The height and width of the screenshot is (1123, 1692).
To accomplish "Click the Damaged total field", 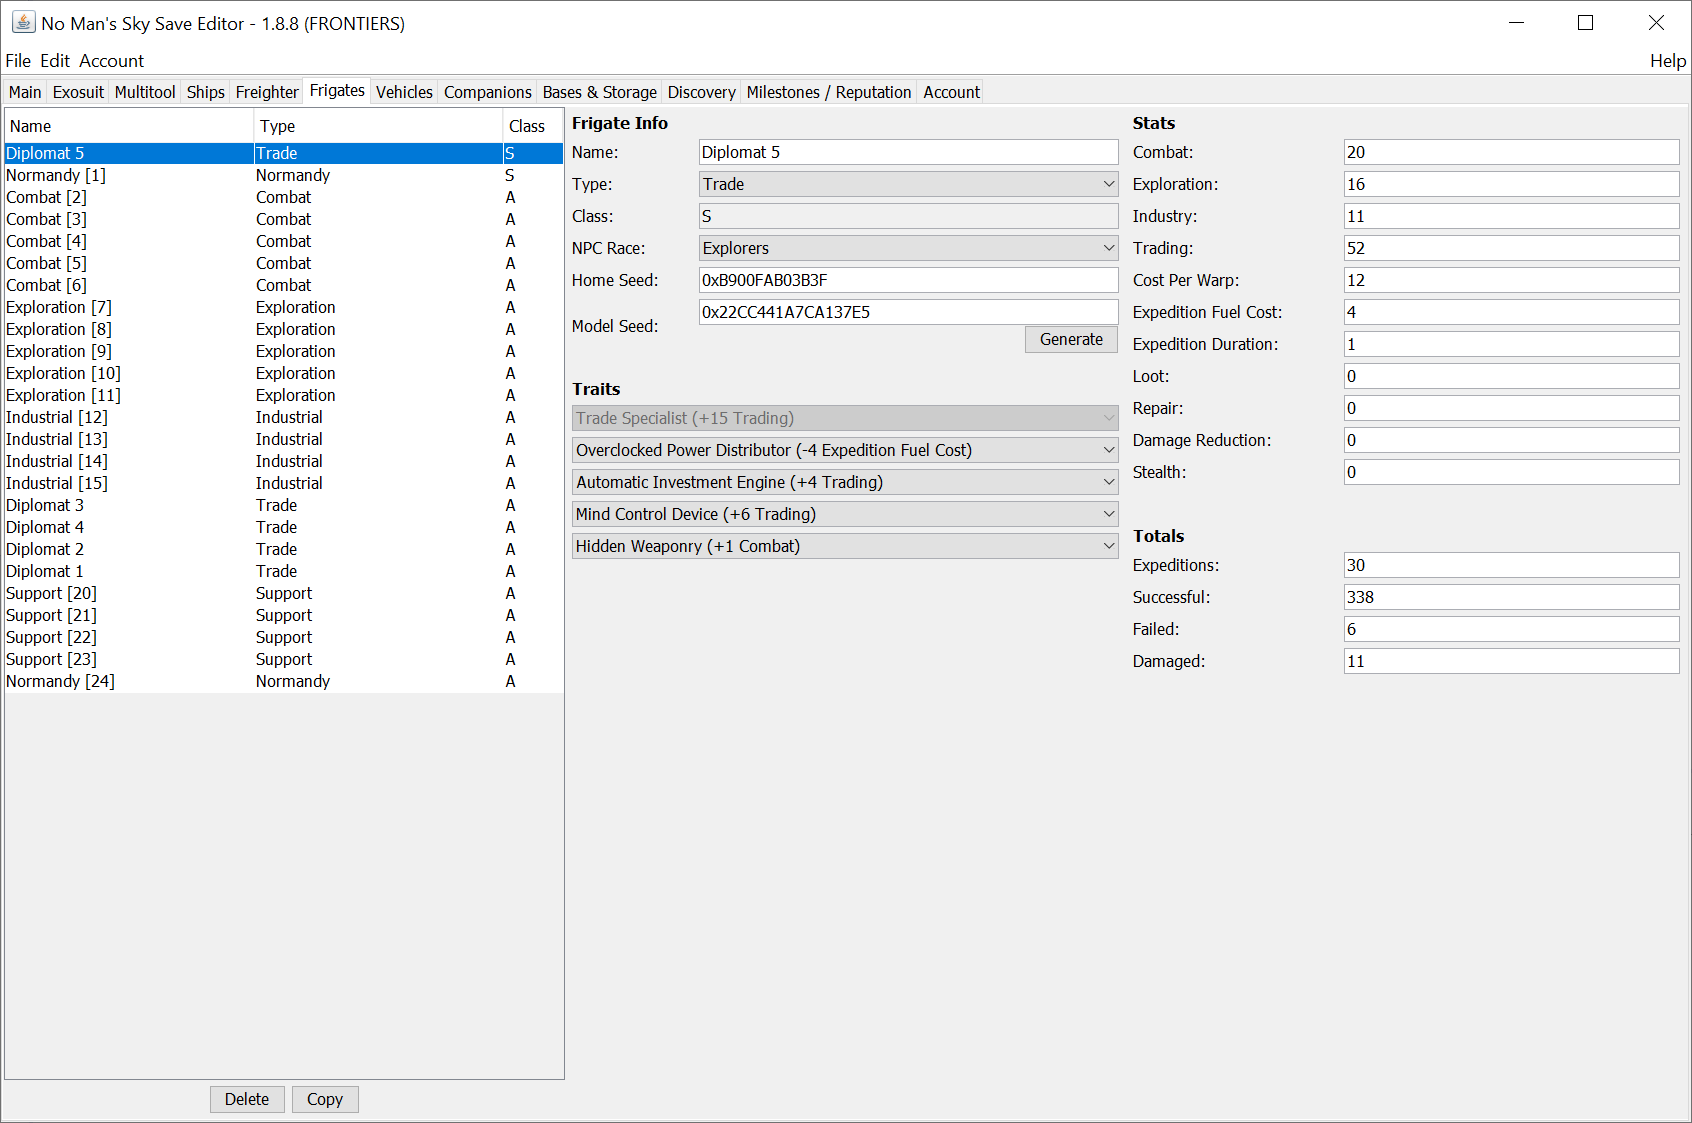I will point(1511,661).
